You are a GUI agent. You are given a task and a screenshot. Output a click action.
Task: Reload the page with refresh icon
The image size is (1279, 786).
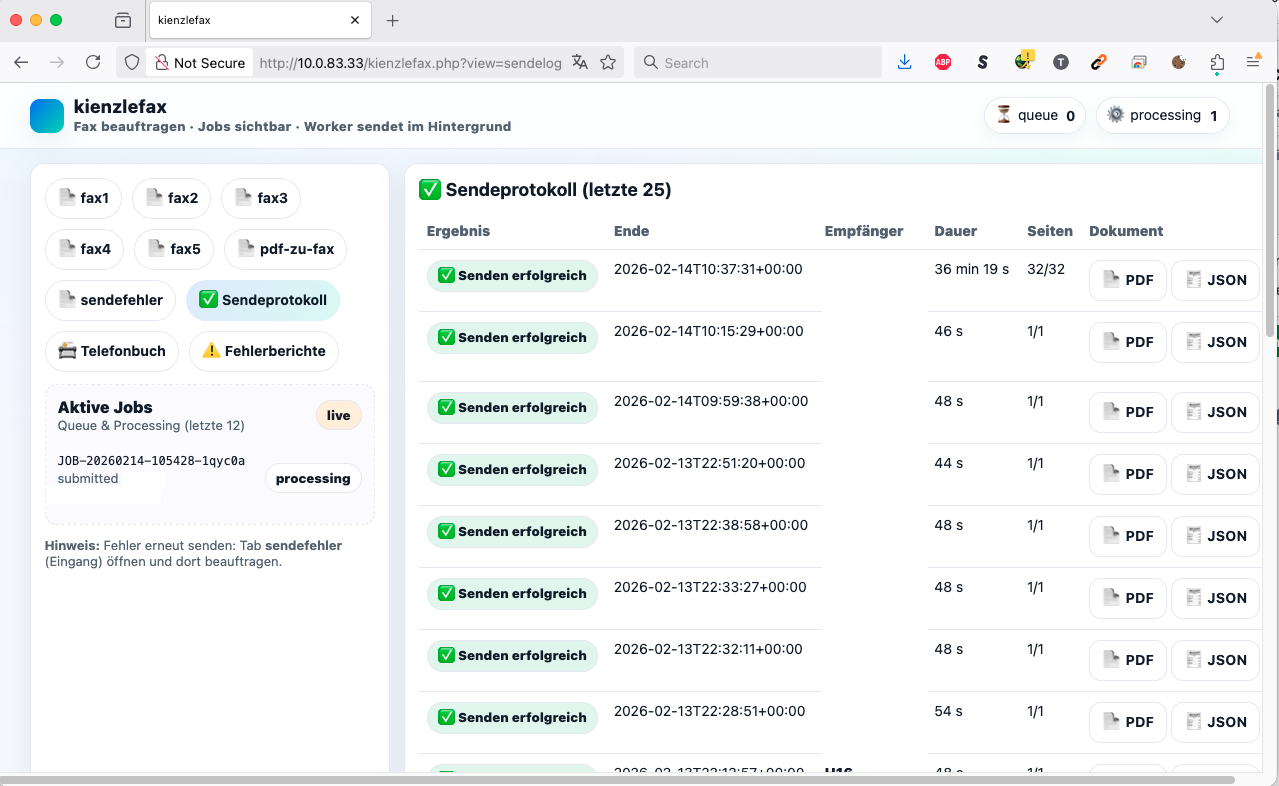tap(93, 62)
